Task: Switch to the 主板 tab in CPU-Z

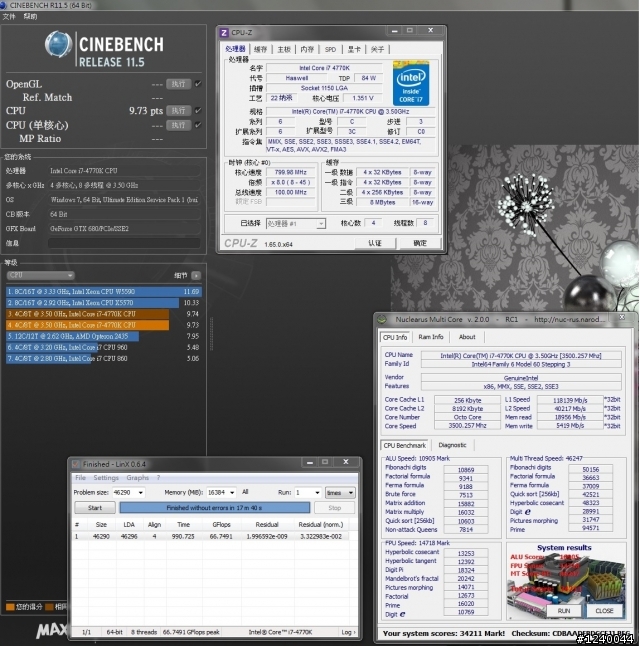Action: (284, 50)
